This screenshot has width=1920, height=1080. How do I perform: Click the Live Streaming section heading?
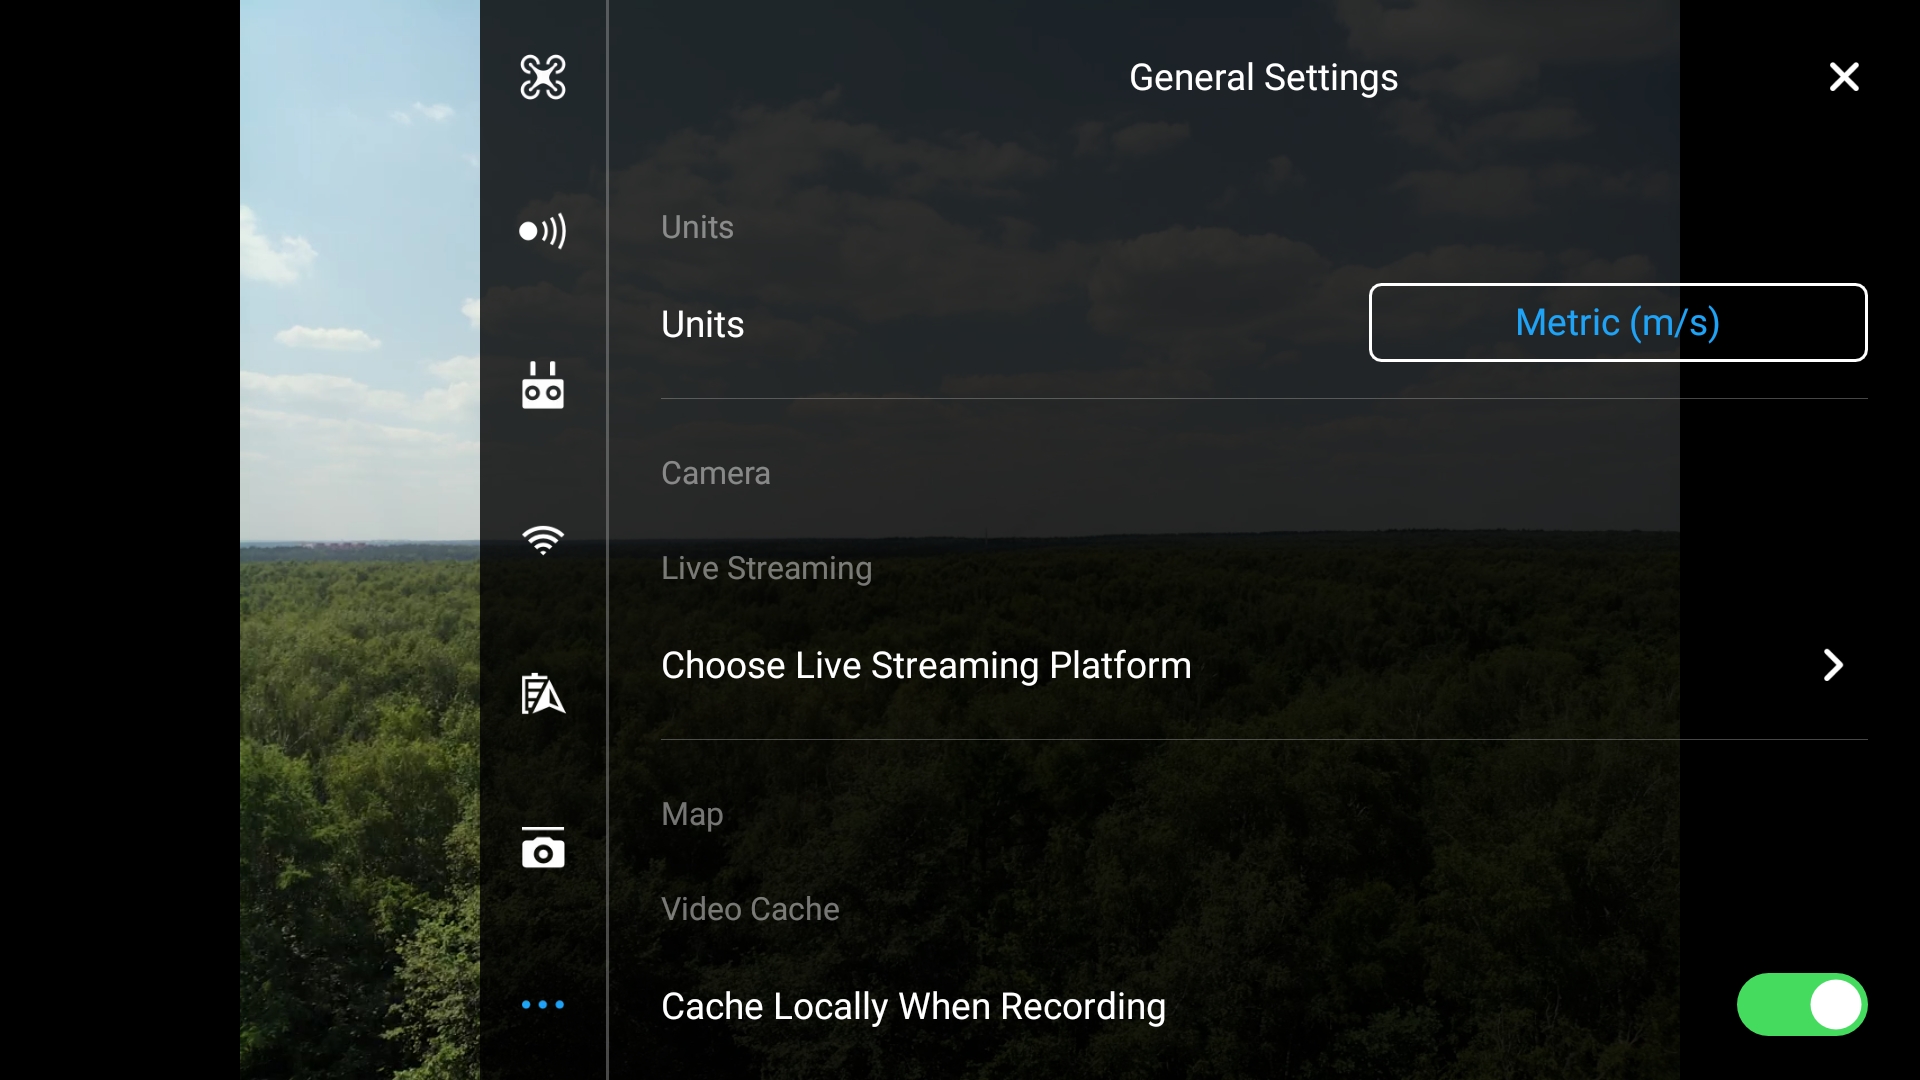tap(766, 568)
